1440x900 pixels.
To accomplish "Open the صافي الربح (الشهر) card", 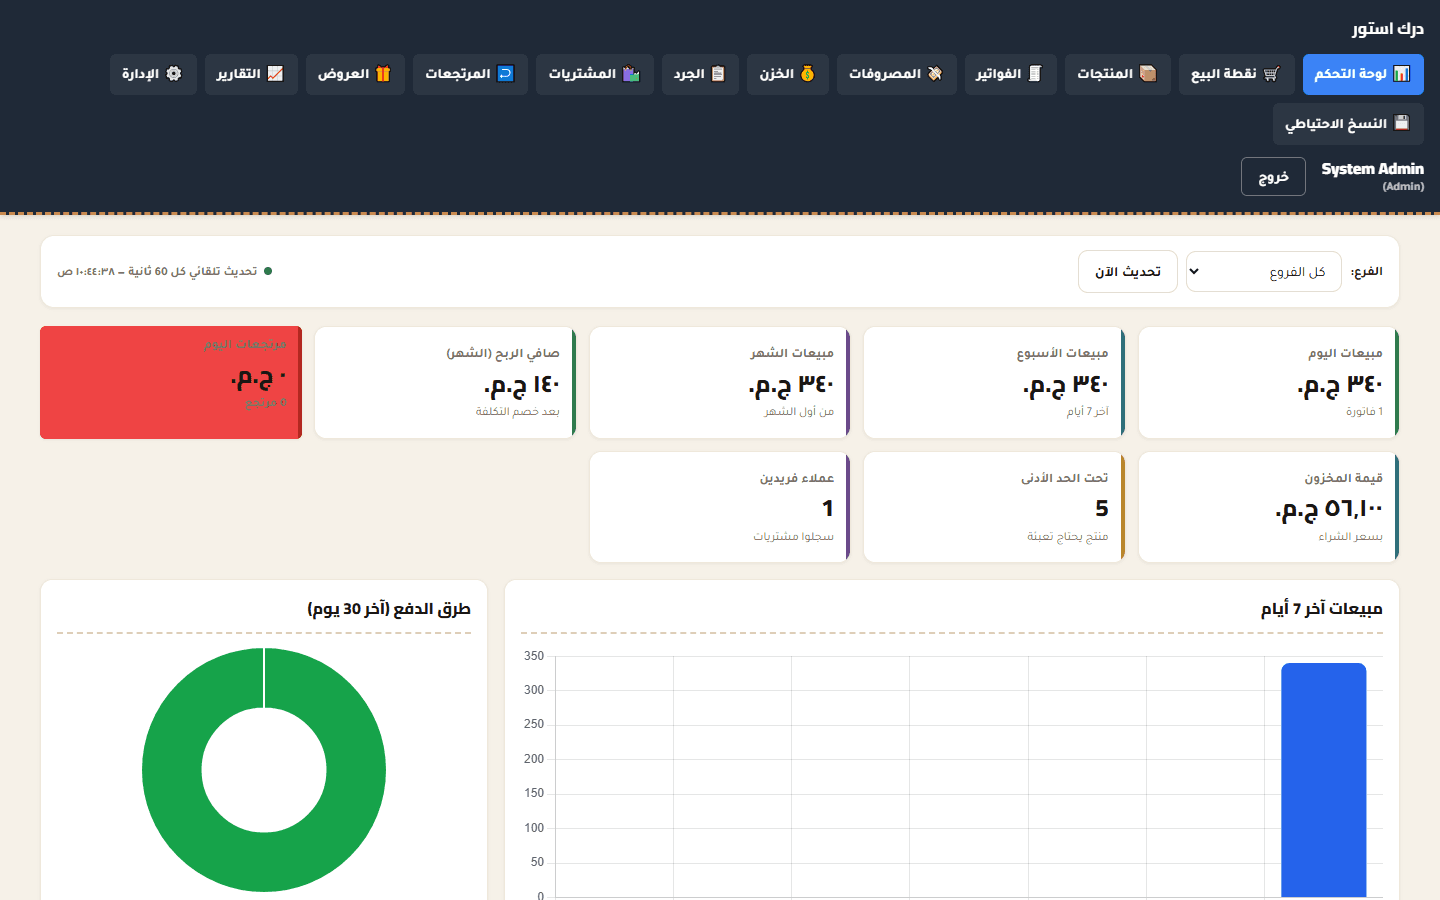I will click(x=446, y=383).
